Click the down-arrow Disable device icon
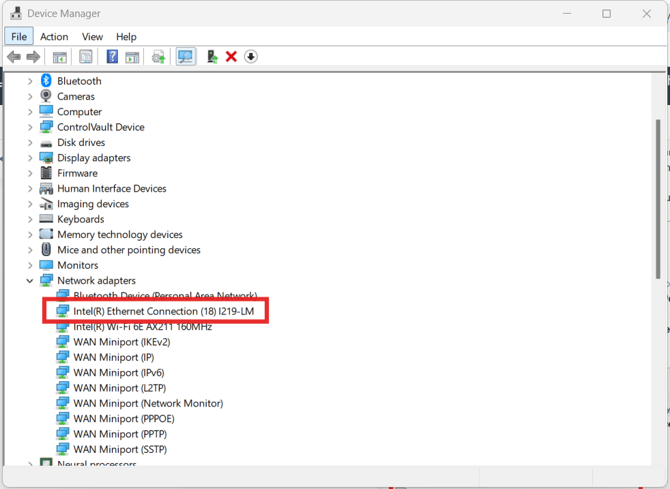Screen dimensions: 670x489 (x=251, y=57)
